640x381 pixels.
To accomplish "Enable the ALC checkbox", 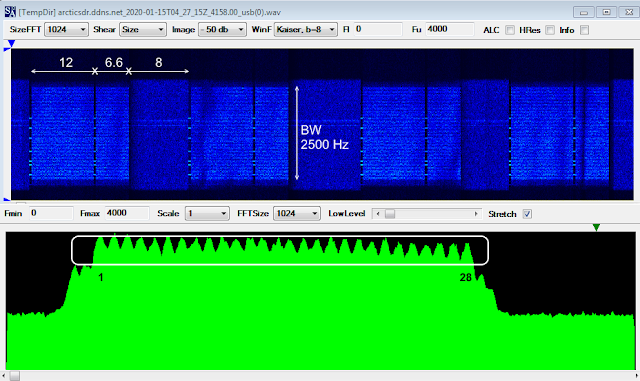I will click(510, 30).
